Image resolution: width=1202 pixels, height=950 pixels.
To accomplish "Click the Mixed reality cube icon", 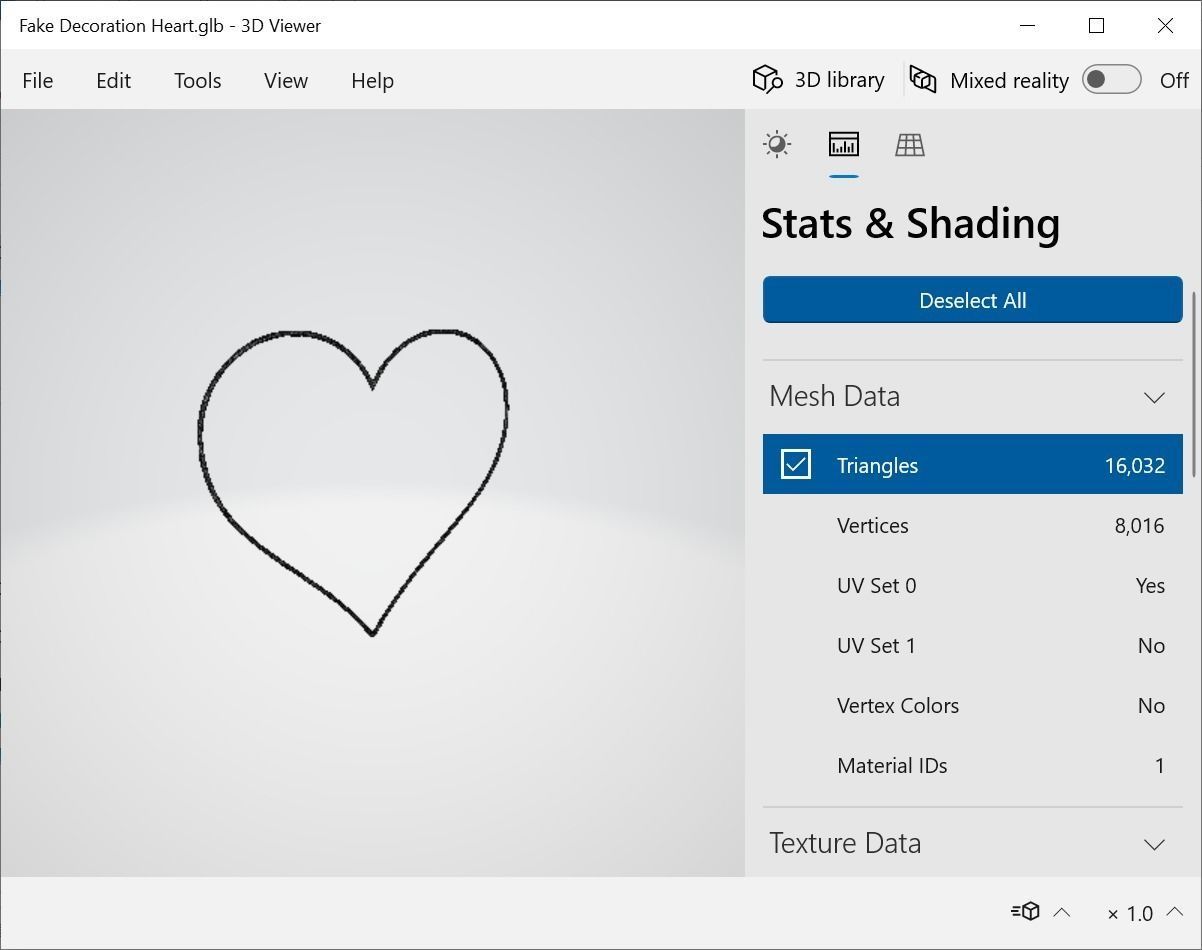I will coord(923,79).
